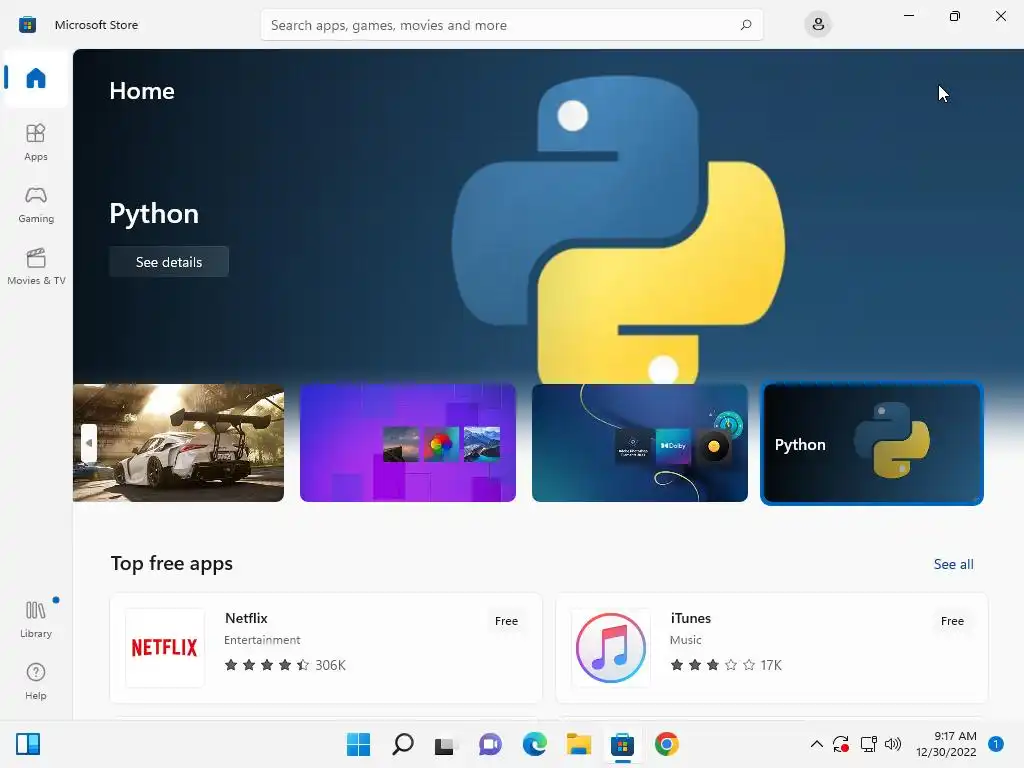Open the Apps section
Viewport: 1024px width, 768px height.
(x=36, y=142)
